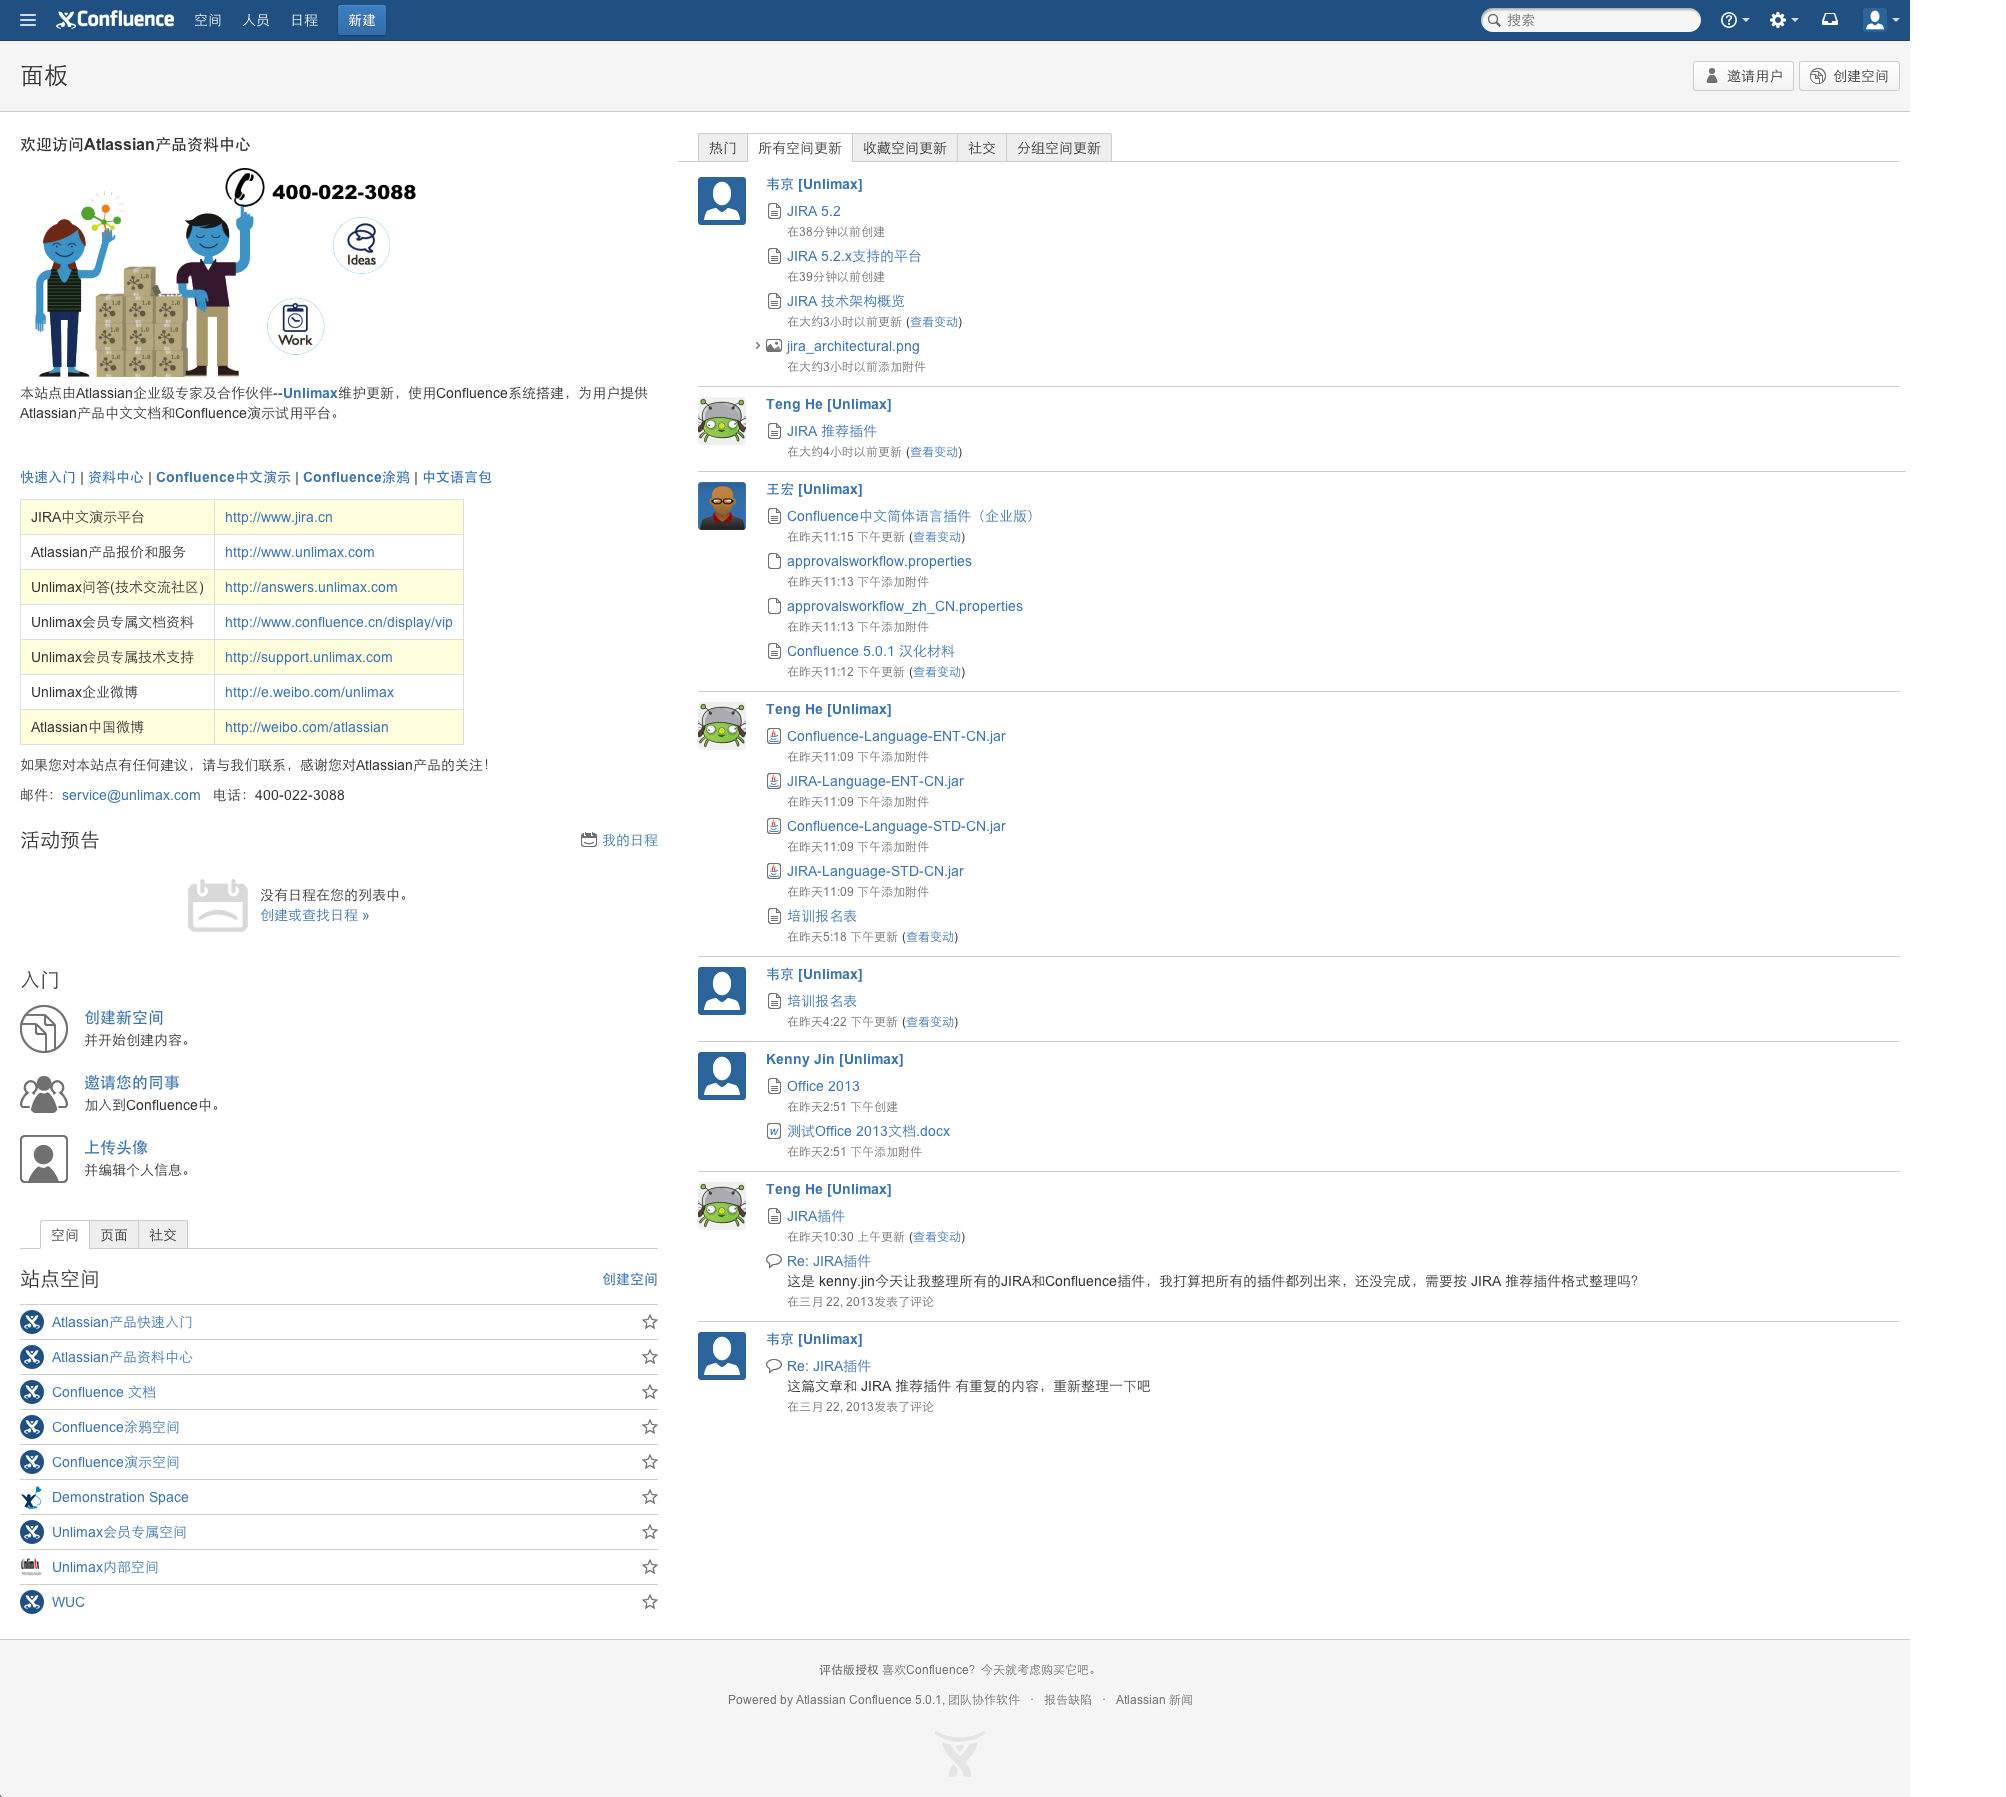Click the WUC space logo icon
This screenshot has height=1797, width=2006.
pyautogui.click(x=32, y=1602)
